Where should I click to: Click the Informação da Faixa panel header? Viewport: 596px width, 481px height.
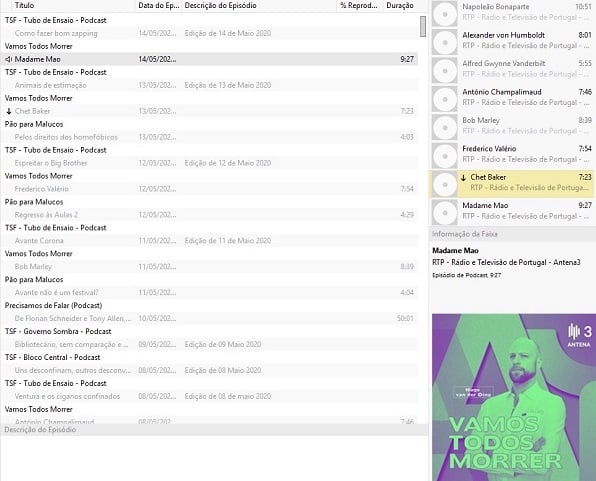coord(512,234)
